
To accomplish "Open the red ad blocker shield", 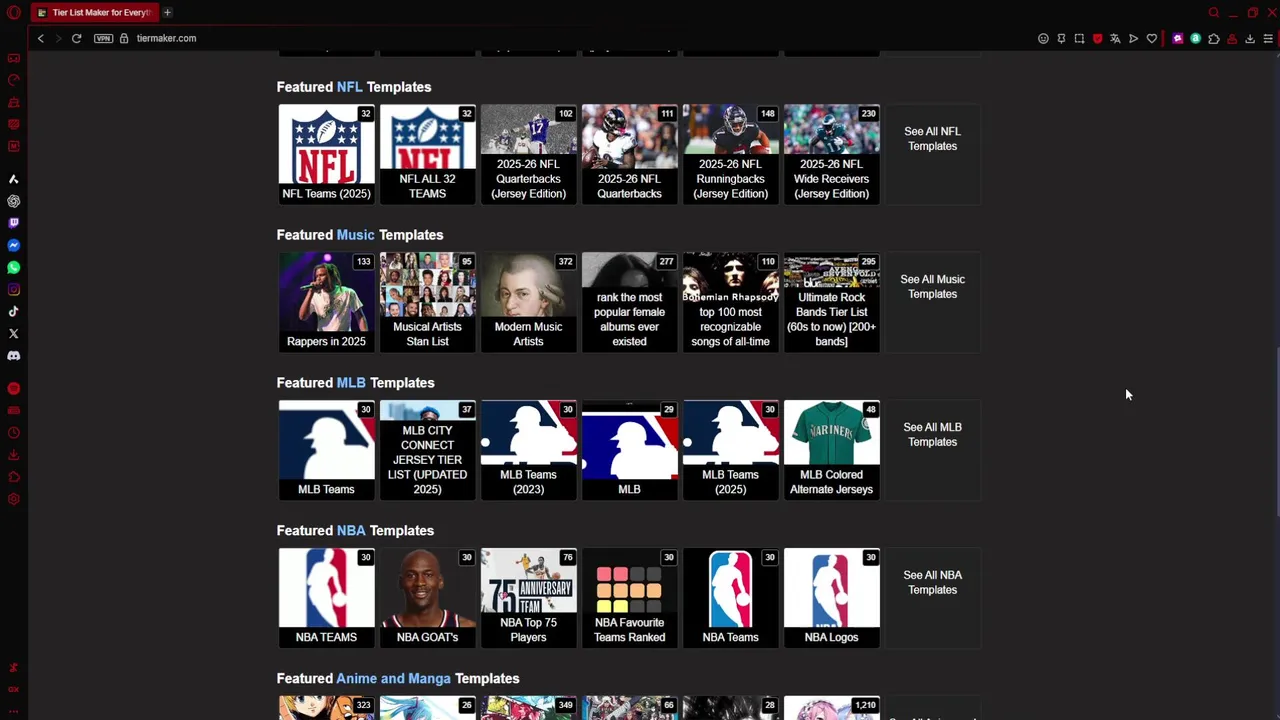I will pos(1097,39).
